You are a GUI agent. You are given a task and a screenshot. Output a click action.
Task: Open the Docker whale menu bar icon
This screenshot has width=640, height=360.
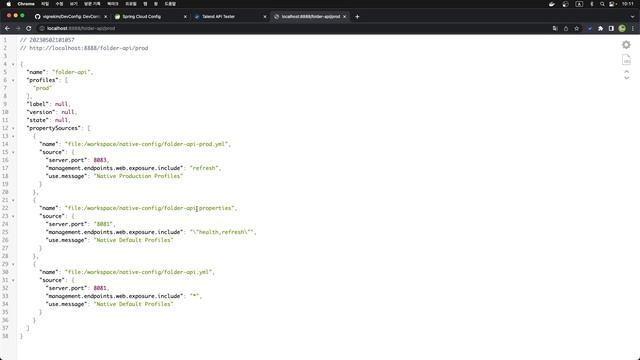point(552,4)
